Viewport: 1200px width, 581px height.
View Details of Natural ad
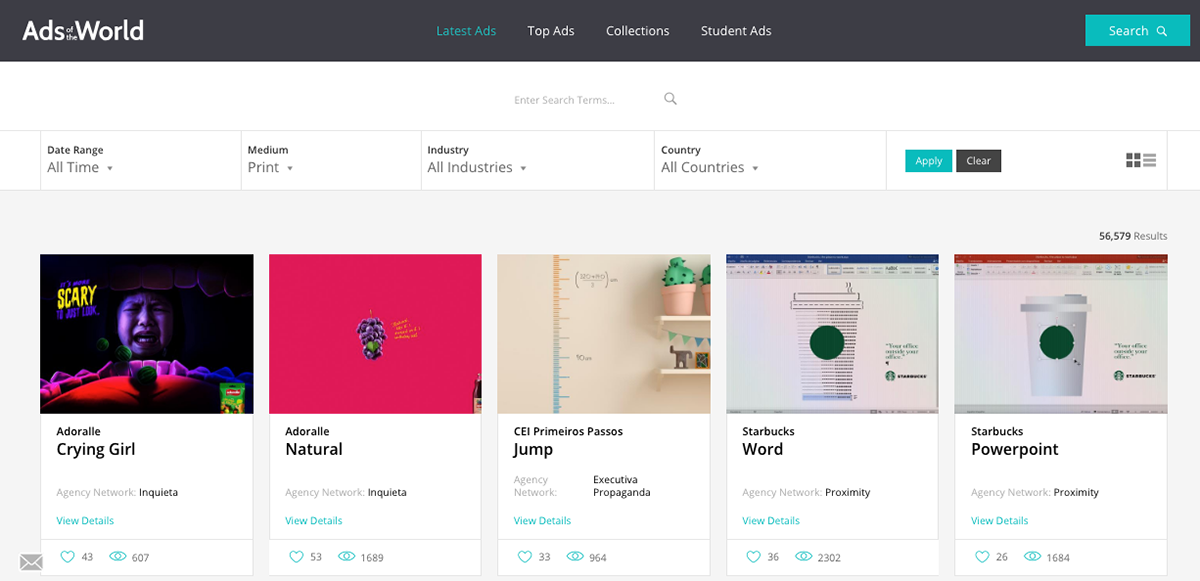point(314,520)
